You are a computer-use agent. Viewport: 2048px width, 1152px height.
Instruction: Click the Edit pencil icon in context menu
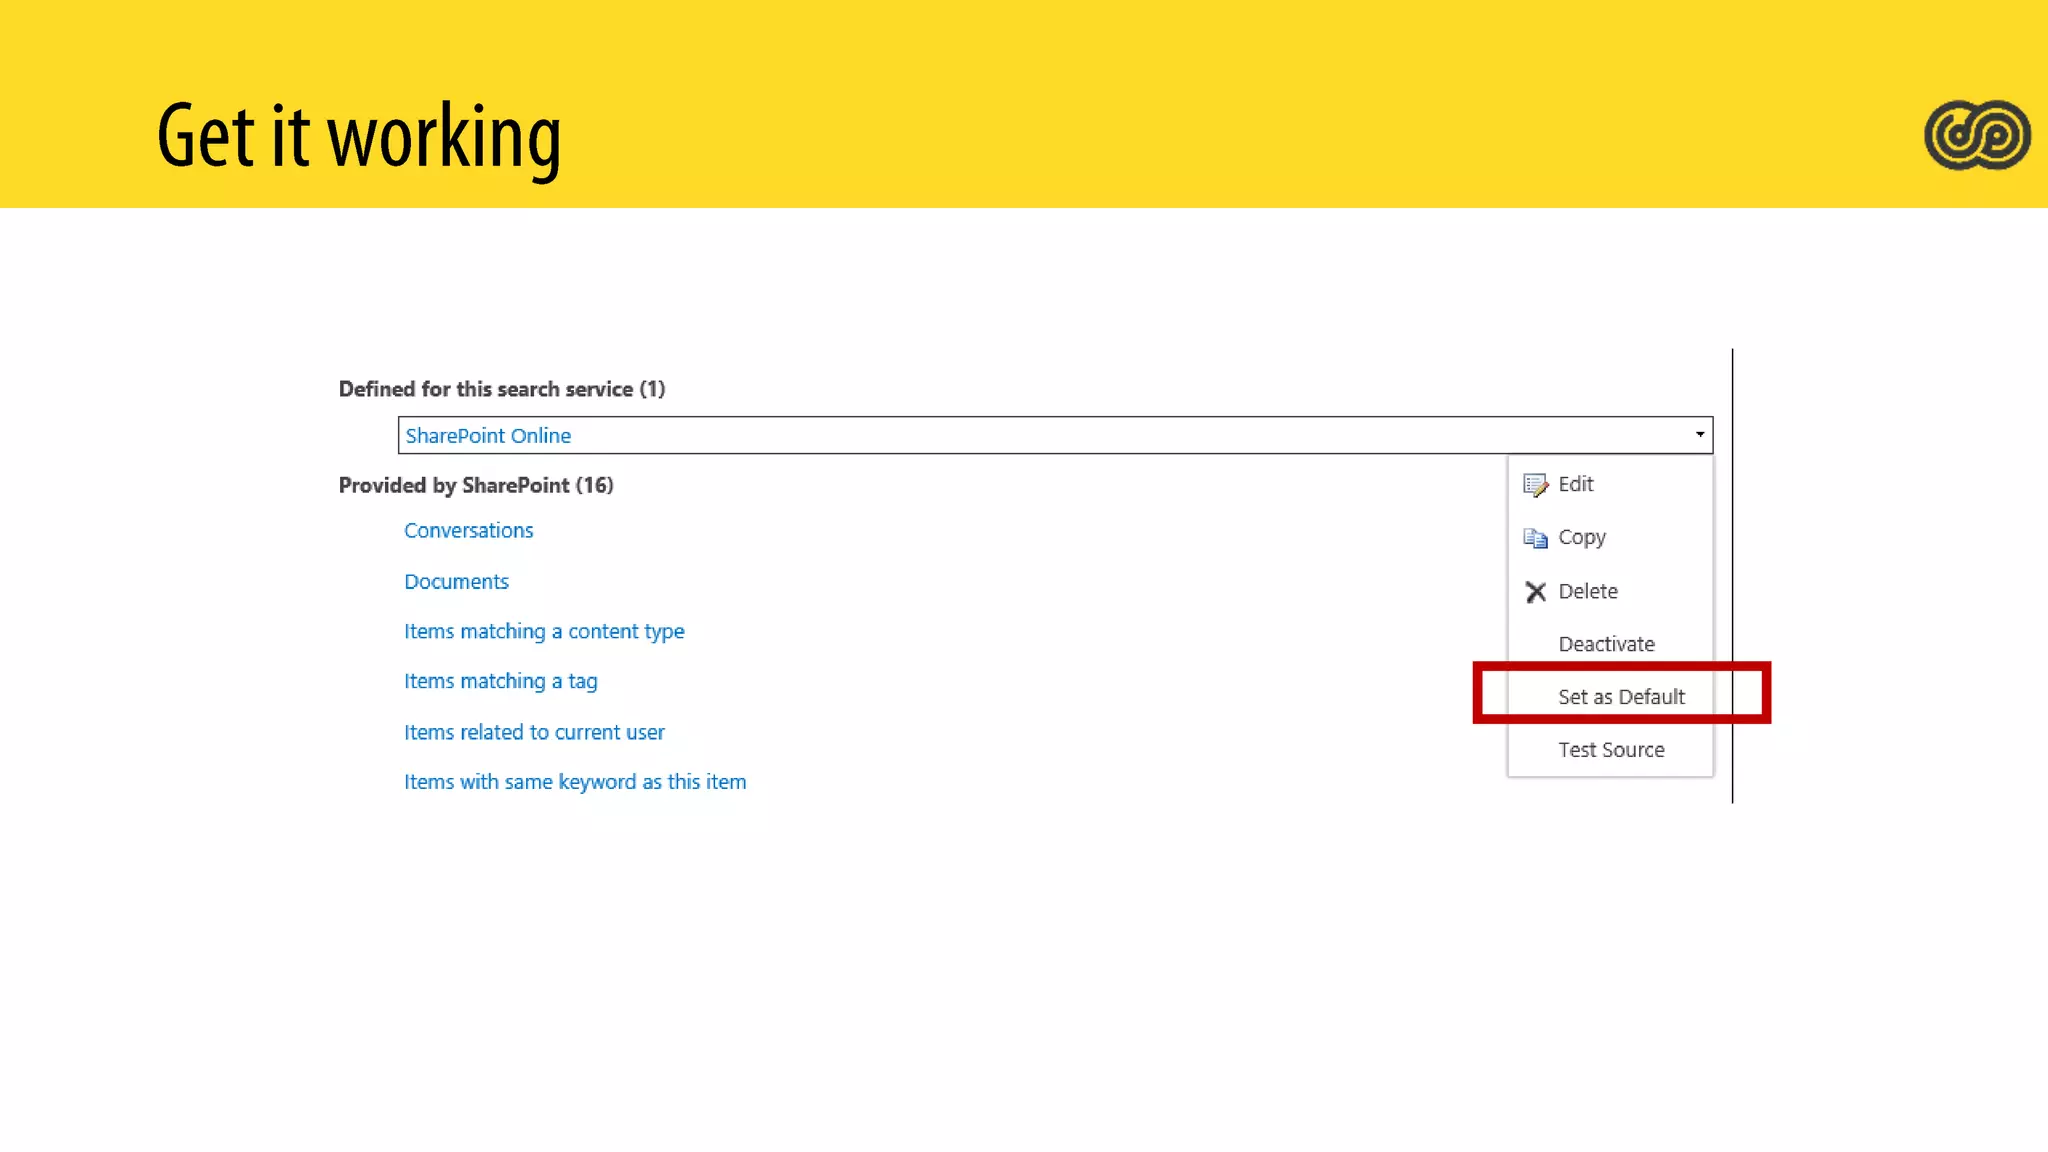coord(1535,485)
